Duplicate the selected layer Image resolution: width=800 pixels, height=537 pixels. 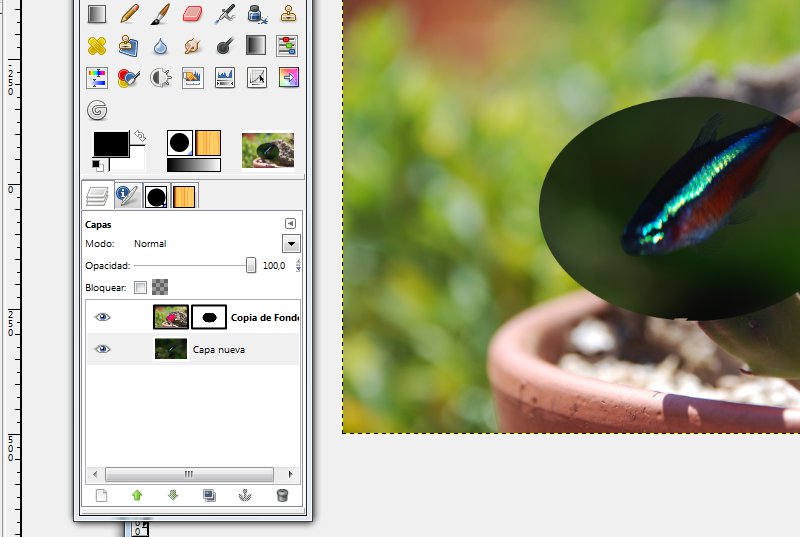209,495
